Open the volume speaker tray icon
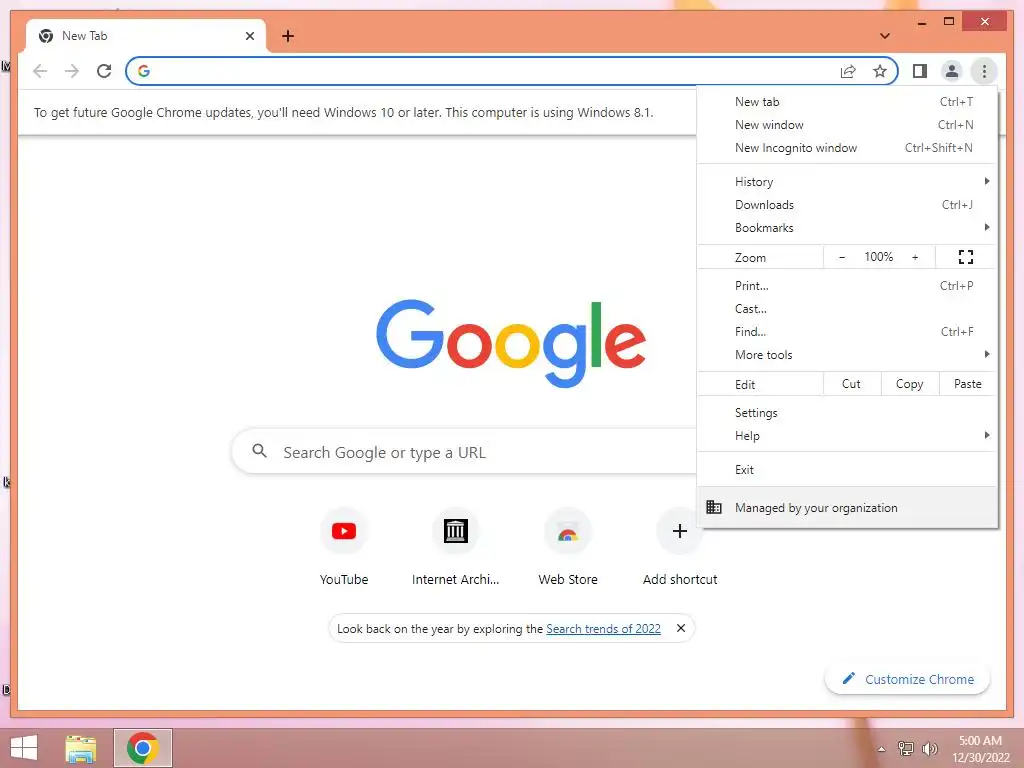This screenshot has width=1024, height=768. pos(929,748)
